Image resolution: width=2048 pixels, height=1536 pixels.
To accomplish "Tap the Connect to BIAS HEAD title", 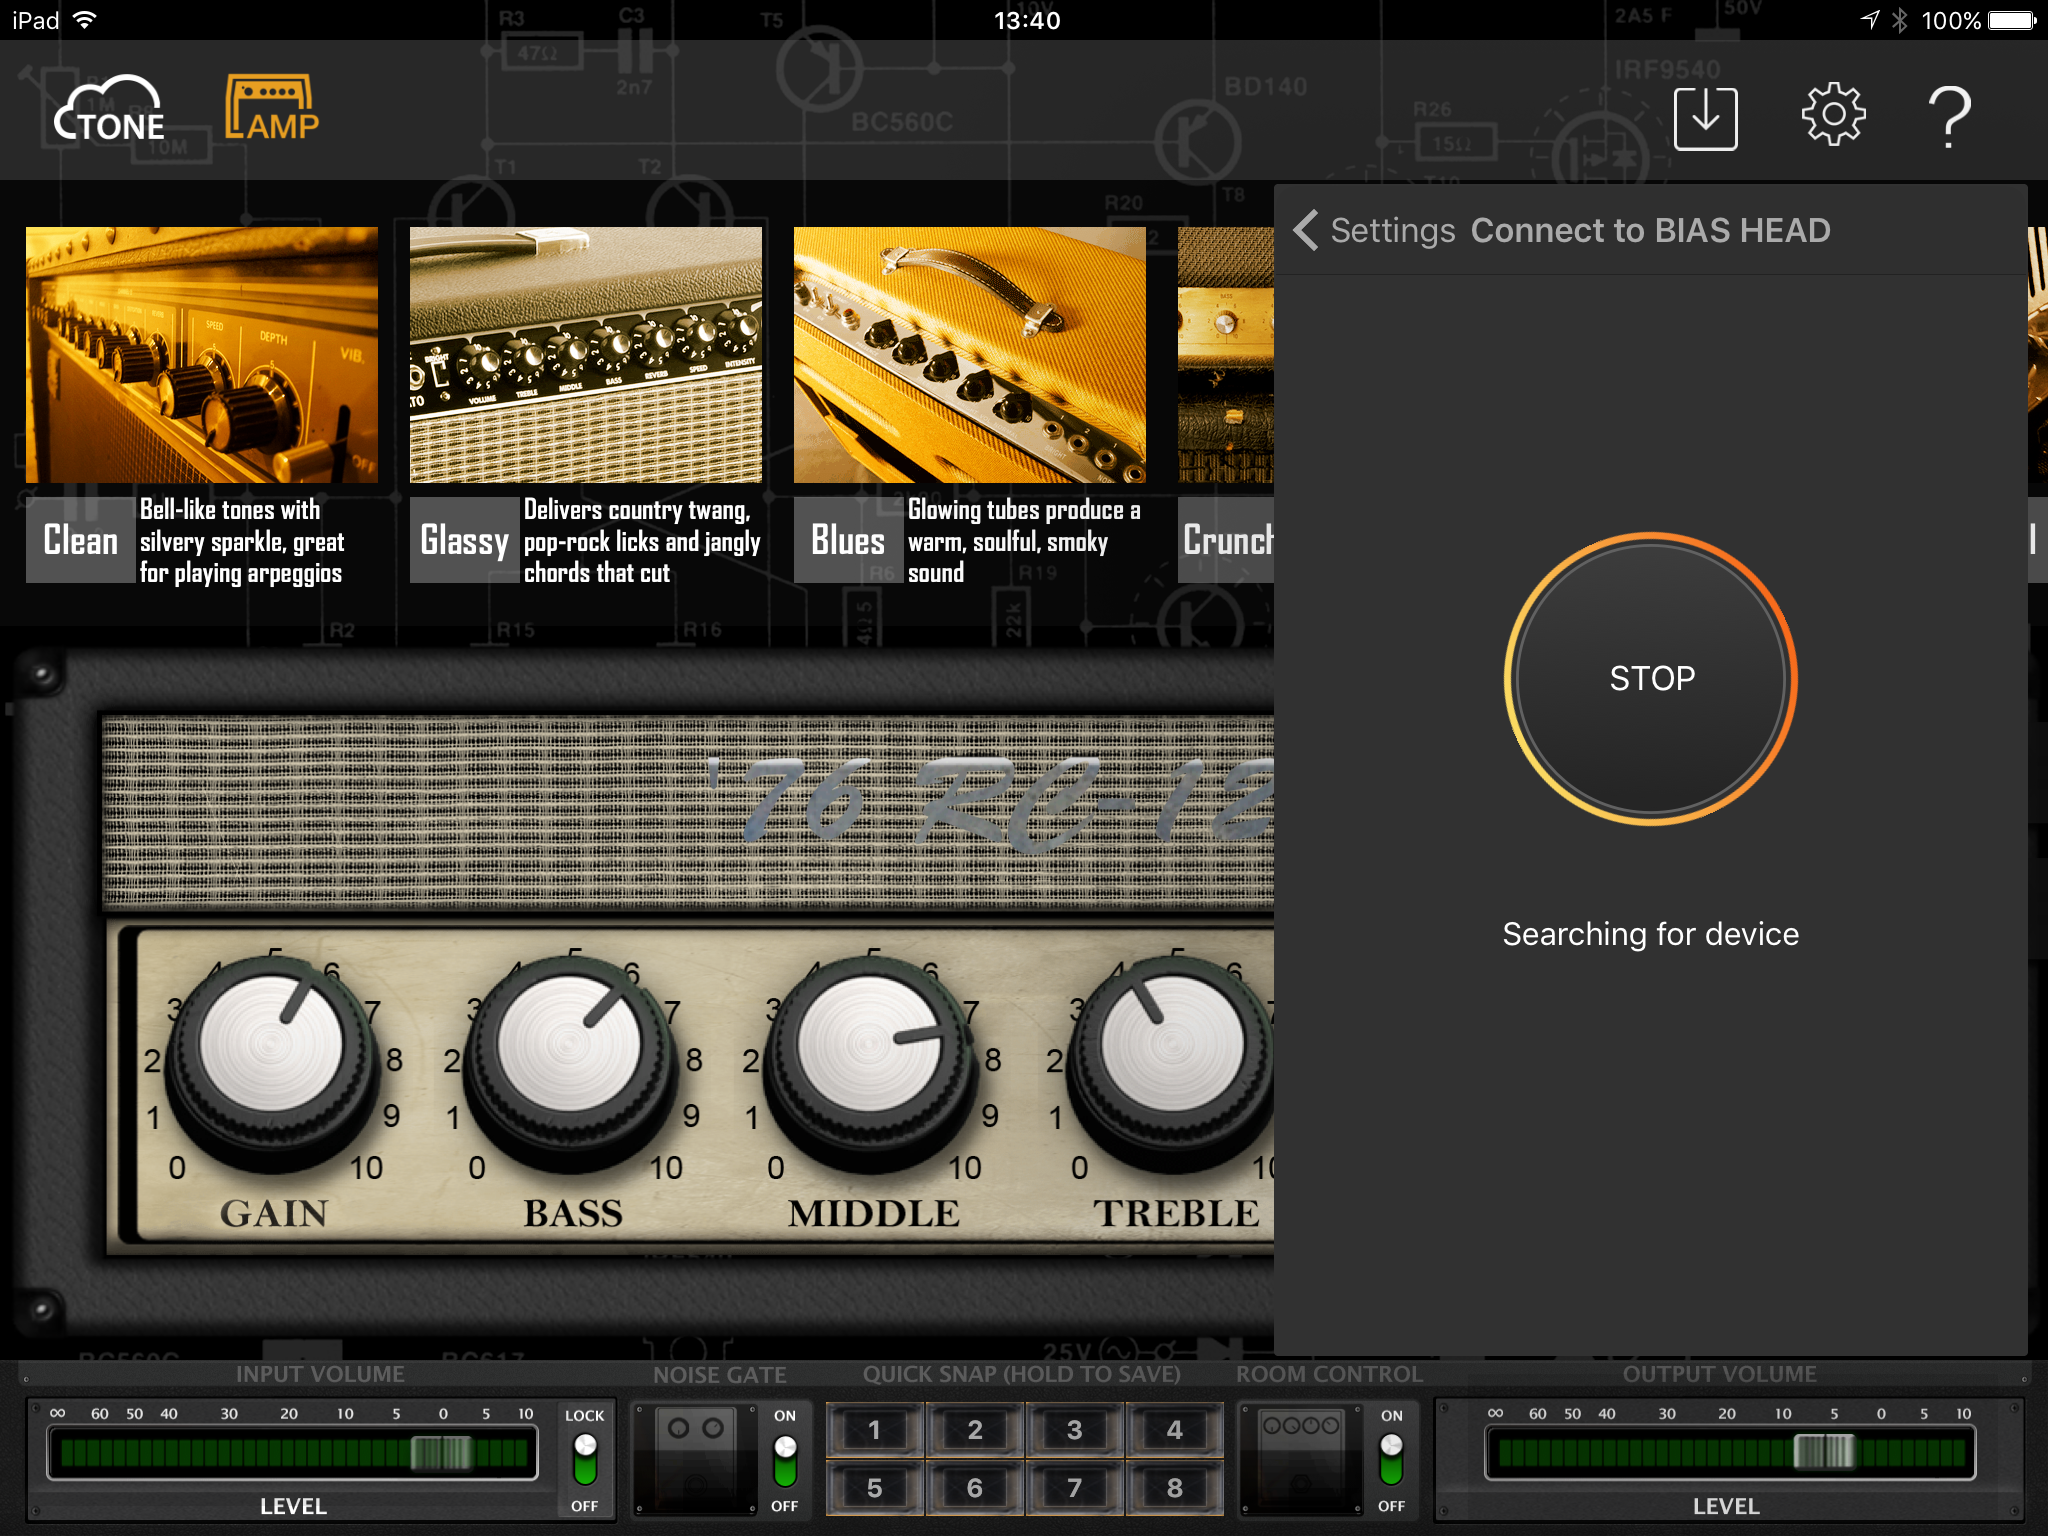I will click(1650, 230).
